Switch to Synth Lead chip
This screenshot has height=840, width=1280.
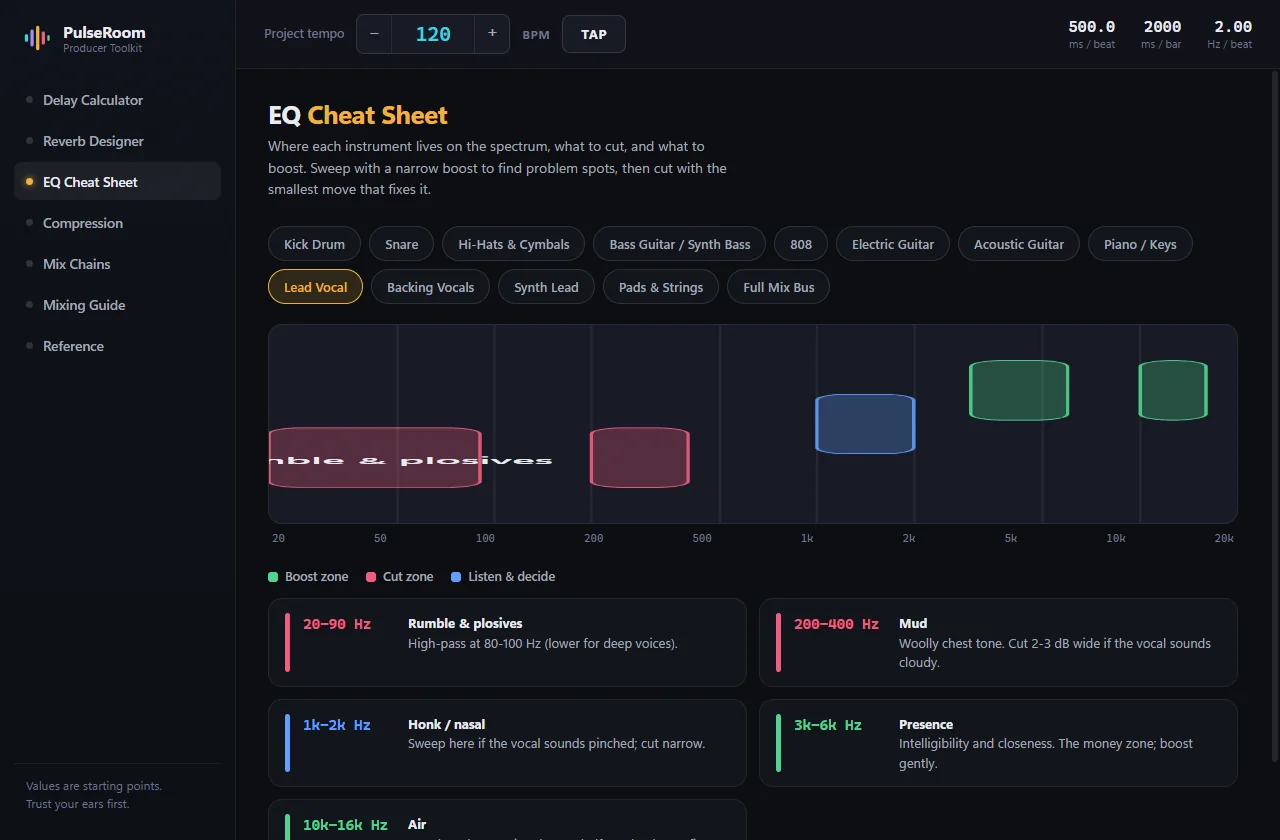tap(546, 287)
